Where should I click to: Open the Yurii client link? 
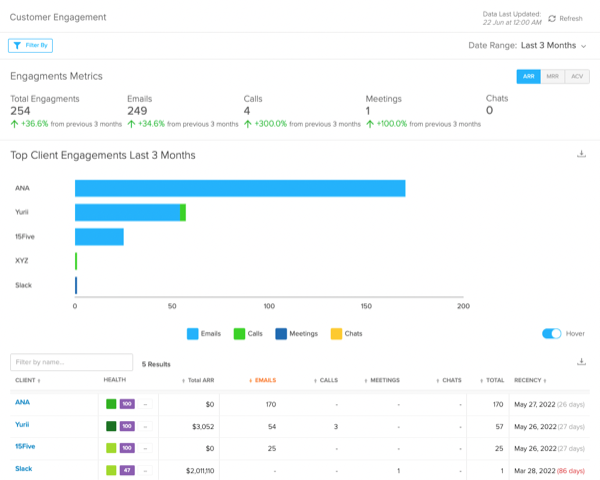pyautogui.click(x=22, y=424)
